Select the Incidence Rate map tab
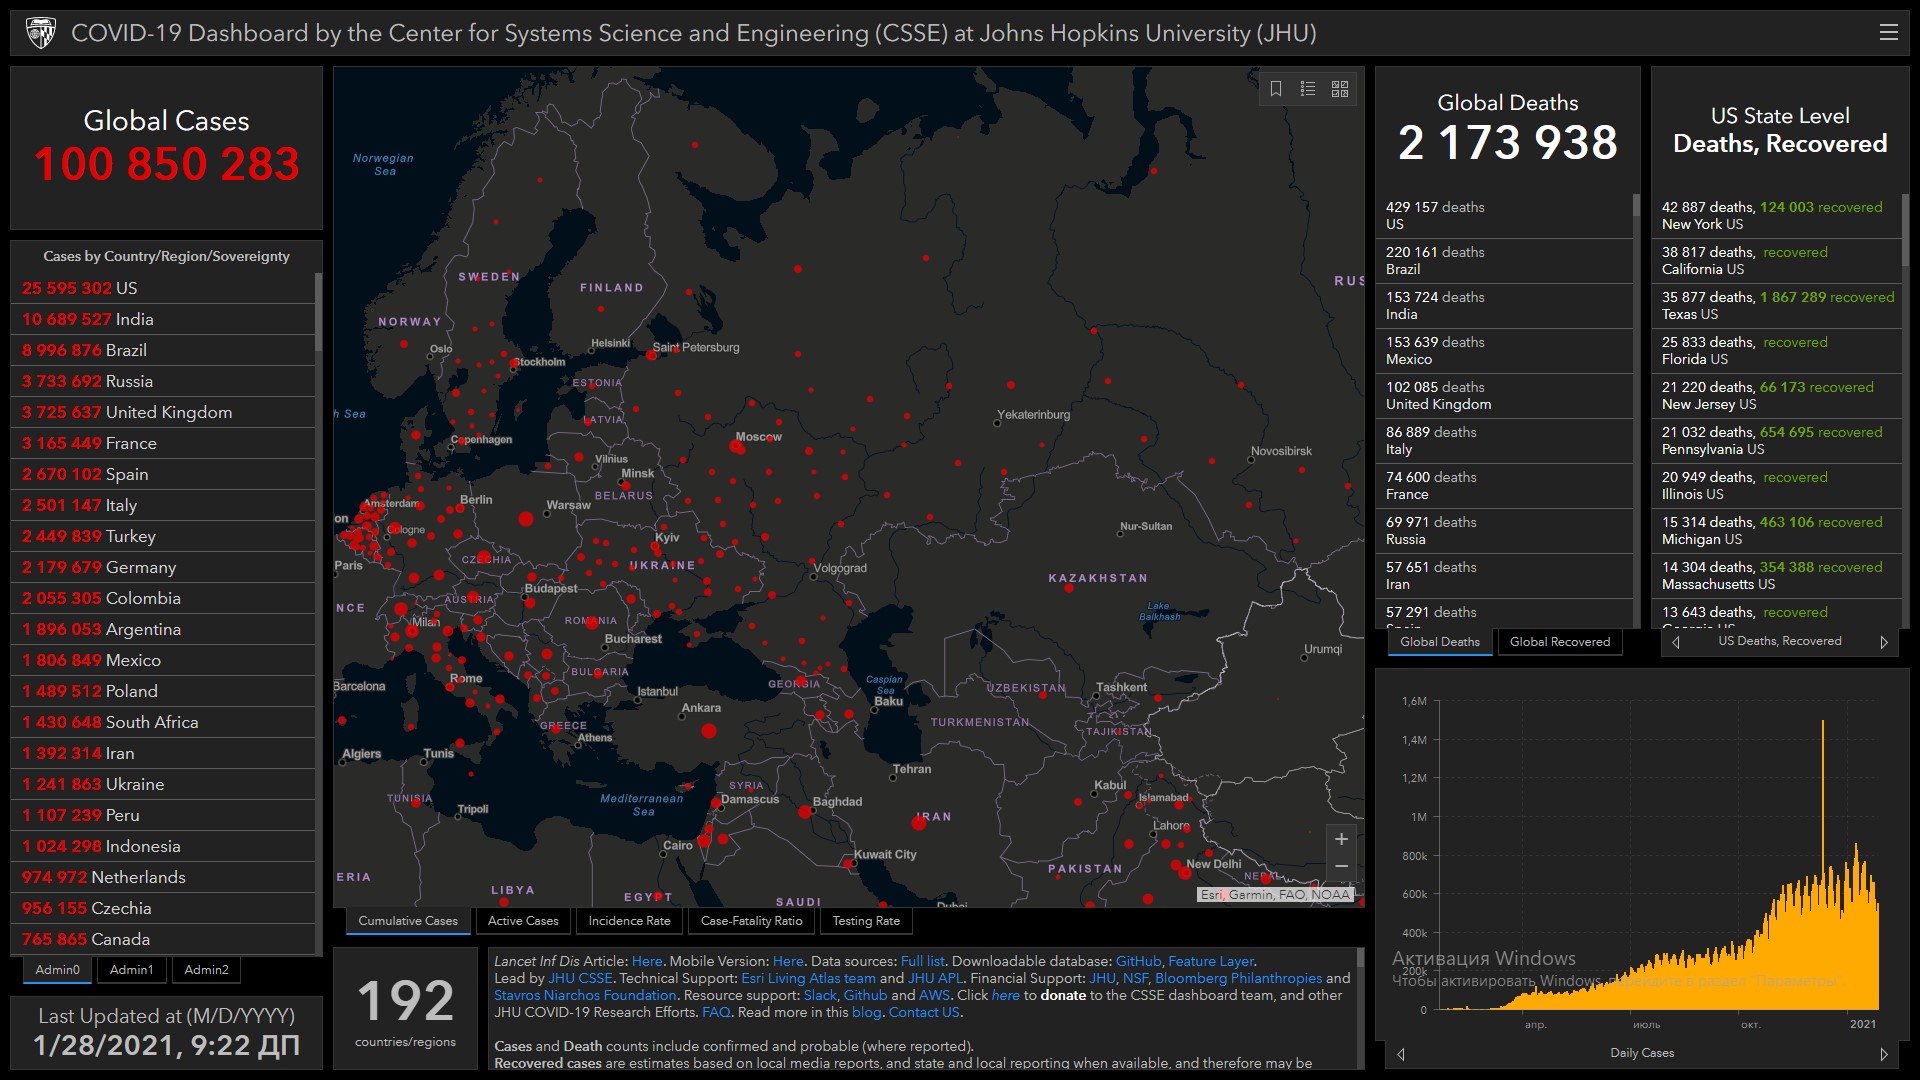 point(629,921)
